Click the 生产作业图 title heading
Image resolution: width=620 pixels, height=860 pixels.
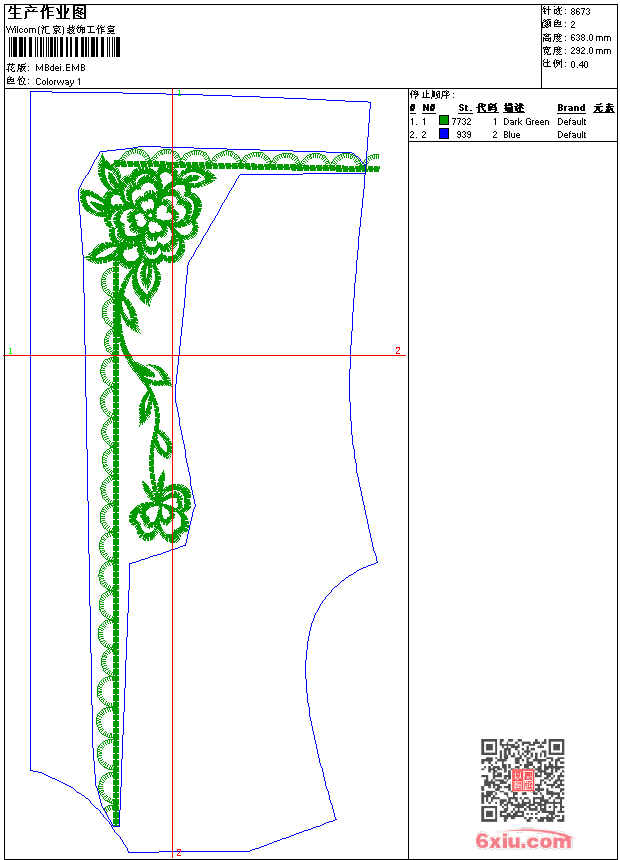pyautogui.click(x=47, y=12)
